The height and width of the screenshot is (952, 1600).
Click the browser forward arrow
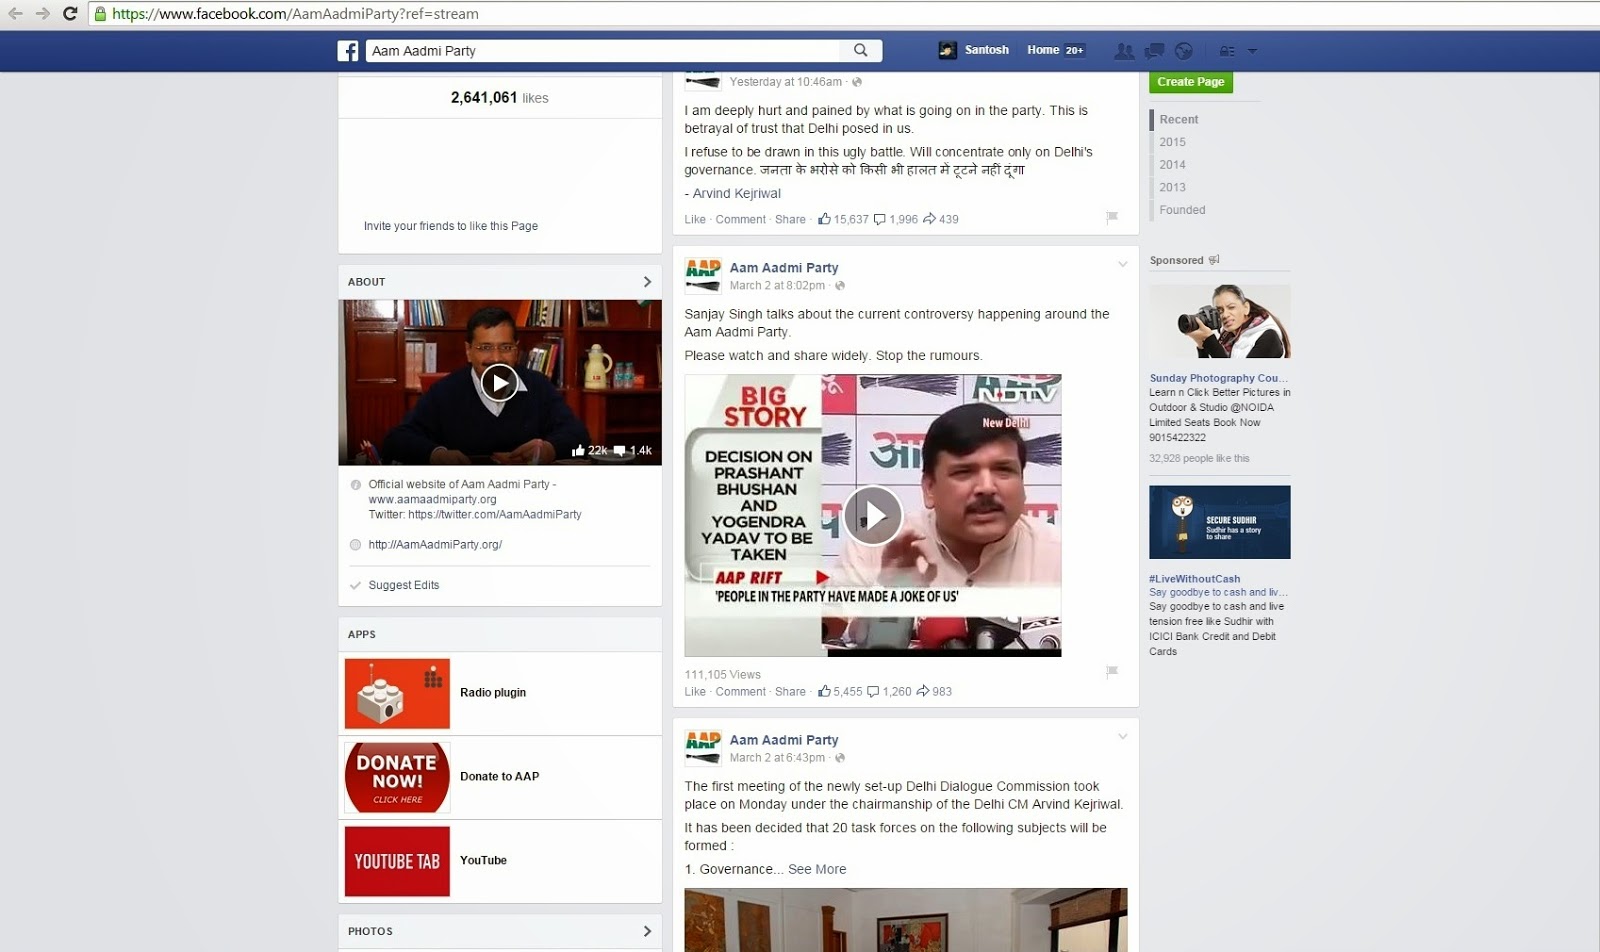[42, 14]
